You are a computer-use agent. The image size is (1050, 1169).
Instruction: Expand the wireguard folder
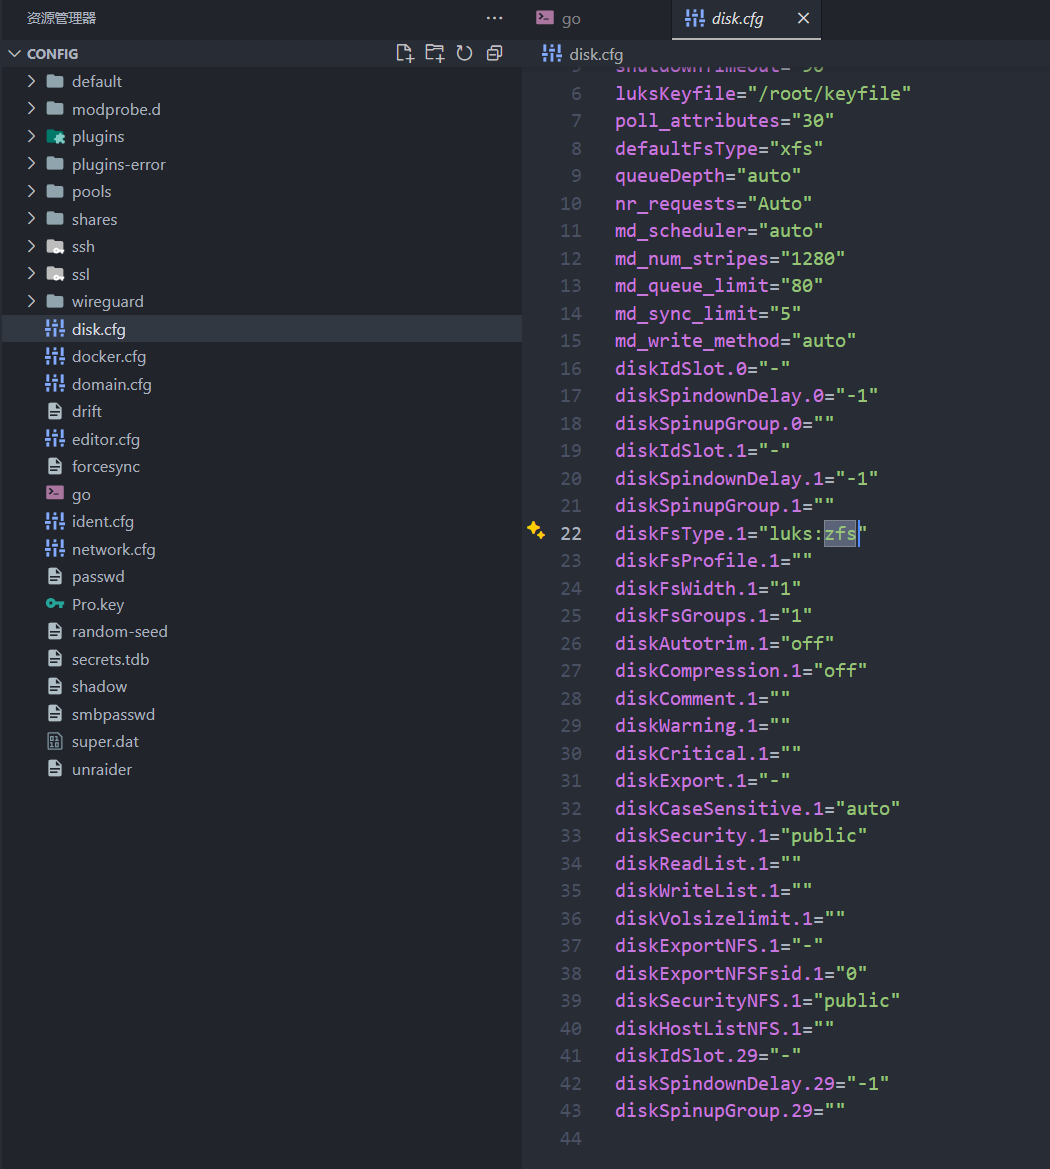[x=31, y=302]
